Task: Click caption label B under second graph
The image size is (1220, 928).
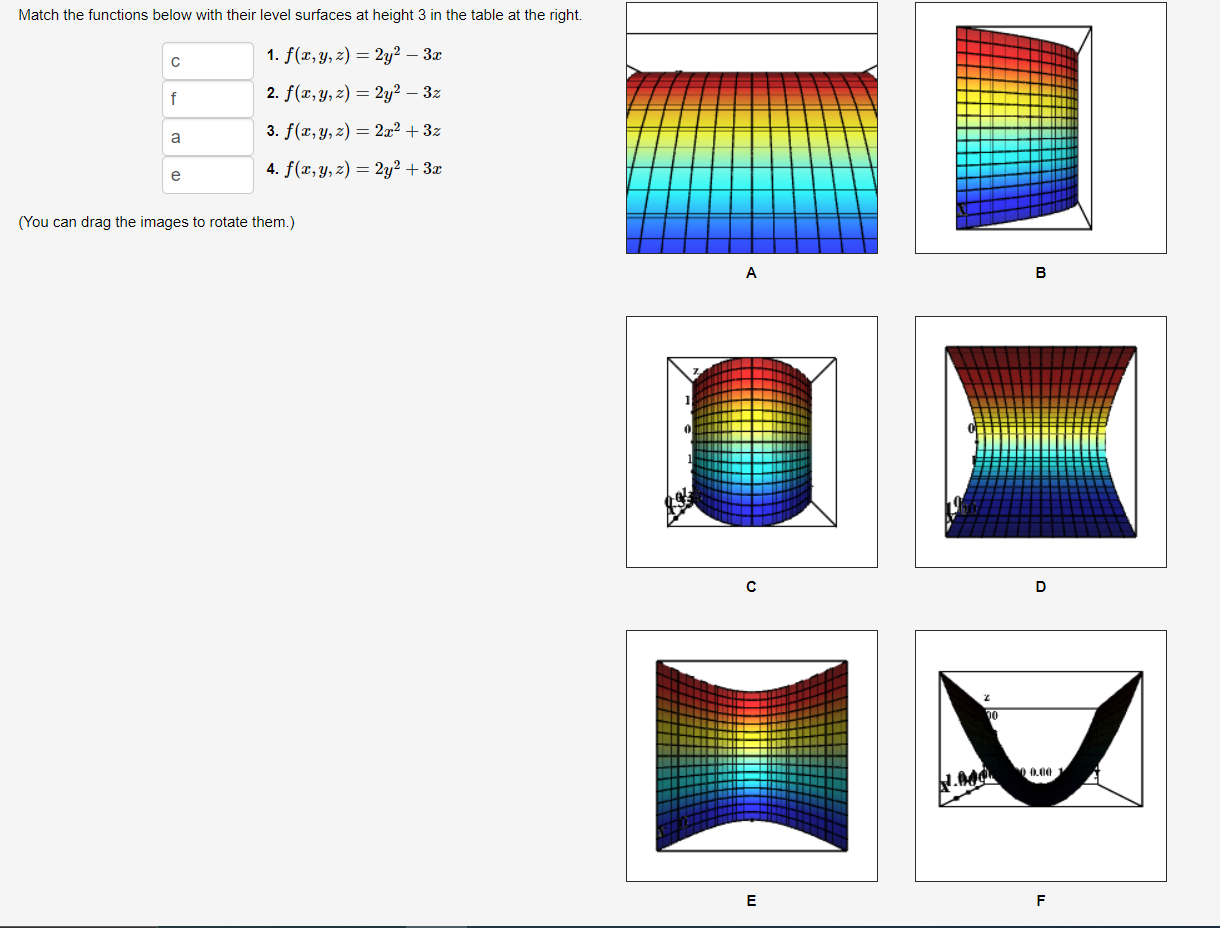Action: tap(1041, 272)
